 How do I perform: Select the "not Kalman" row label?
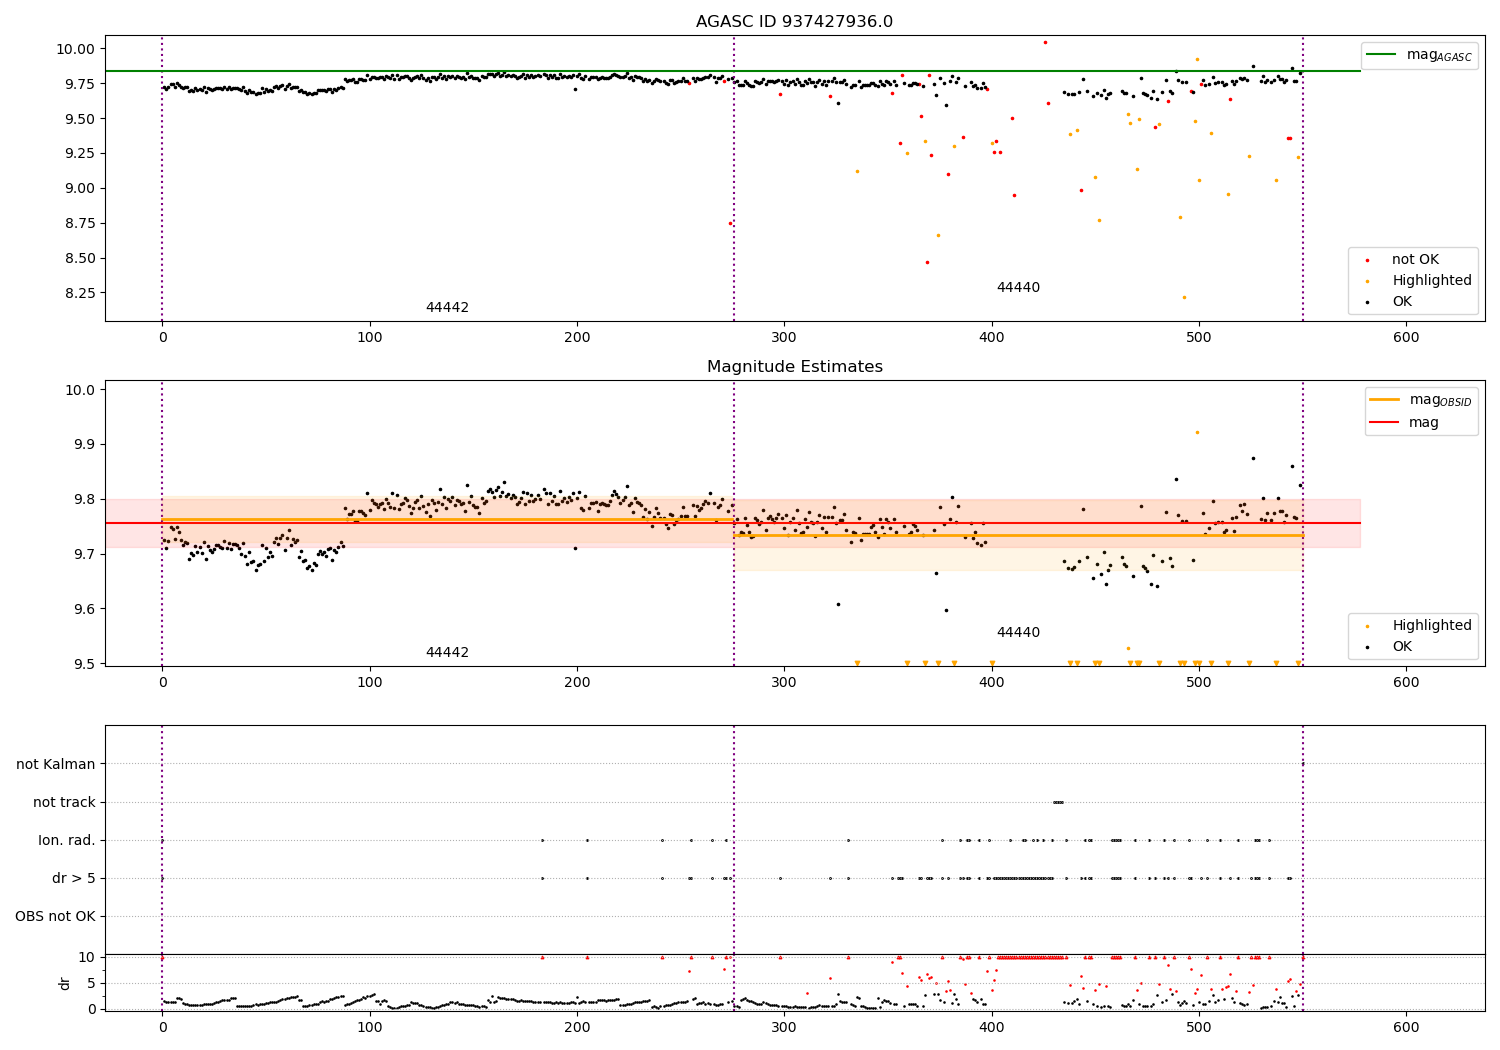coord(56,765)
